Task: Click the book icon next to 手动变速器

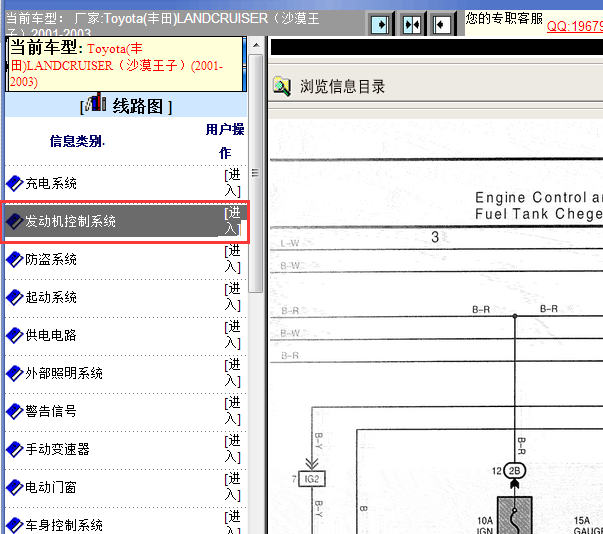Action: click(15, 449)
